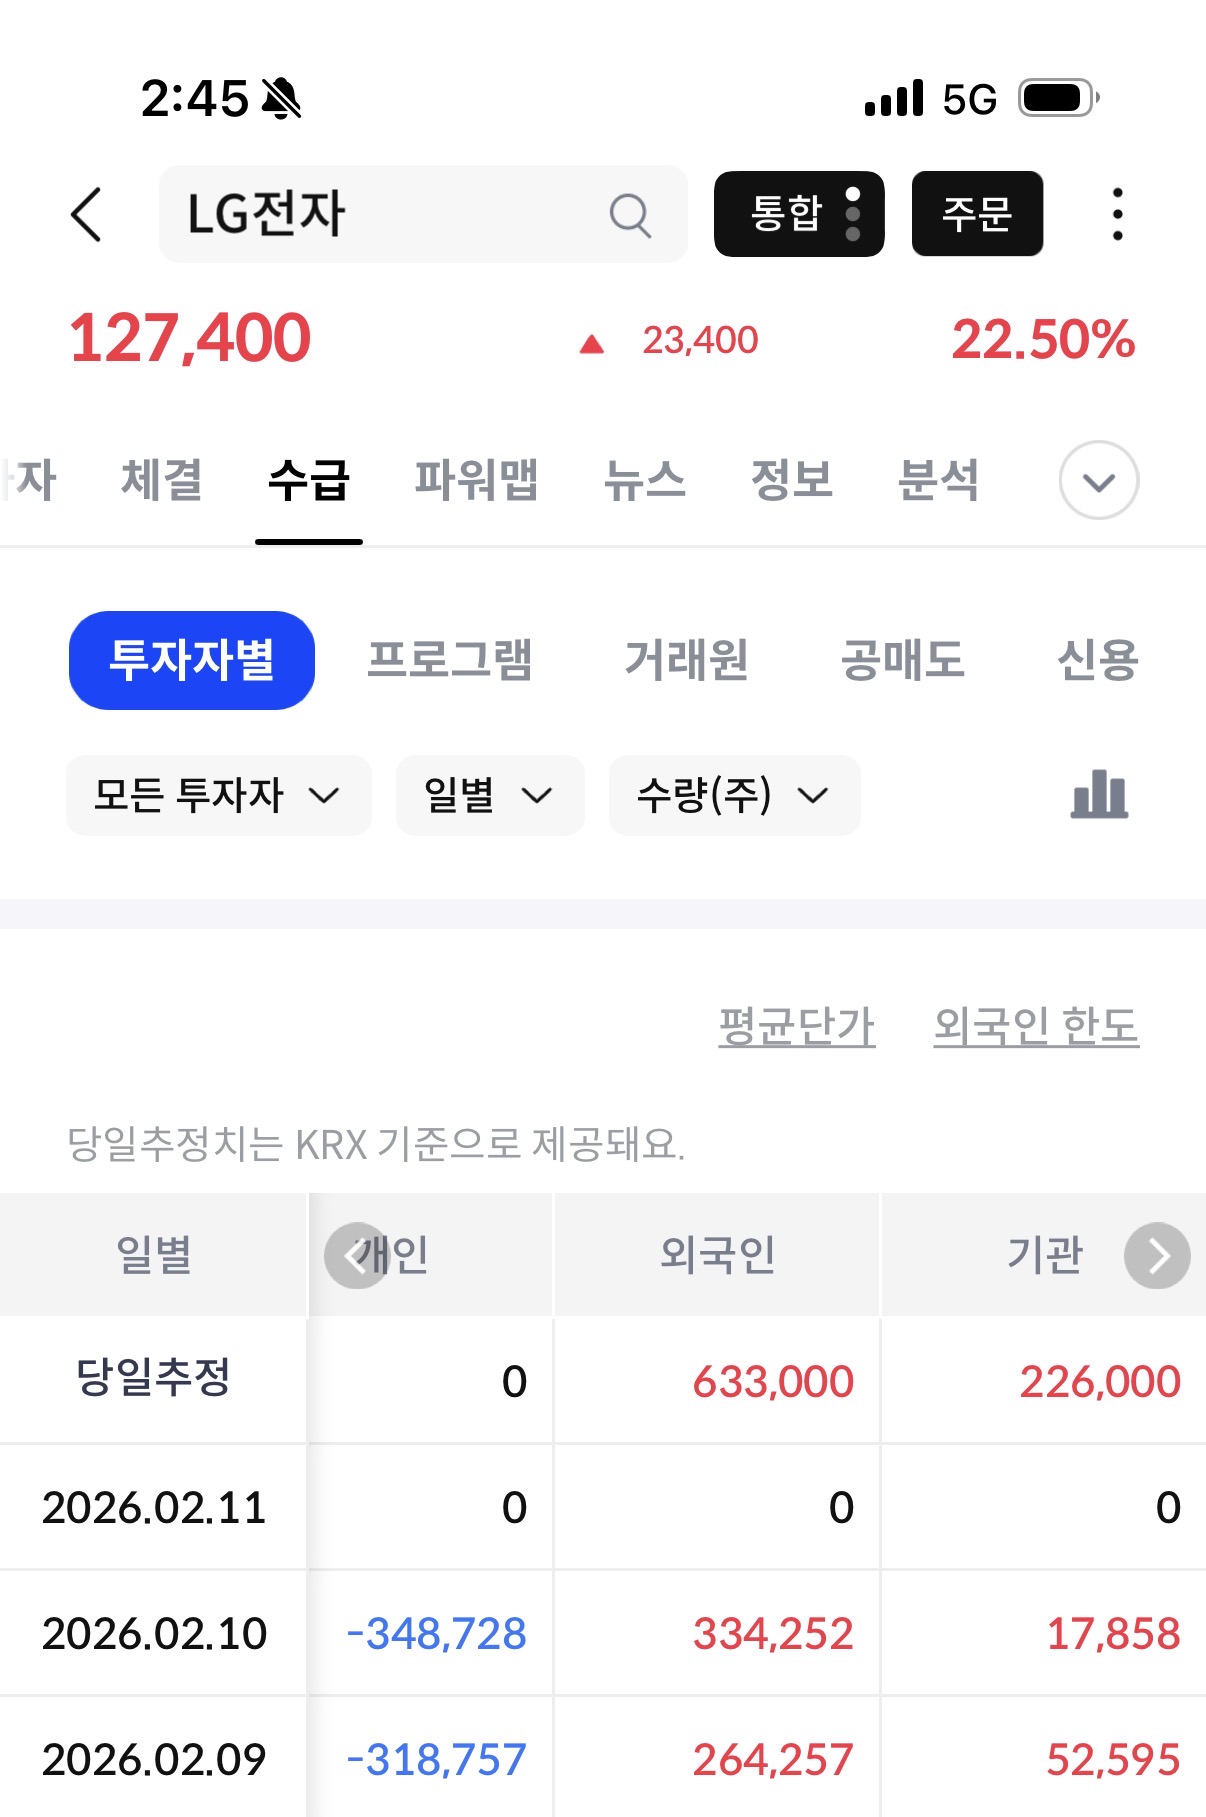Open the 수량(주) unit dropdown
This screenshot has height=1817, width=1206.
[734, 796]
